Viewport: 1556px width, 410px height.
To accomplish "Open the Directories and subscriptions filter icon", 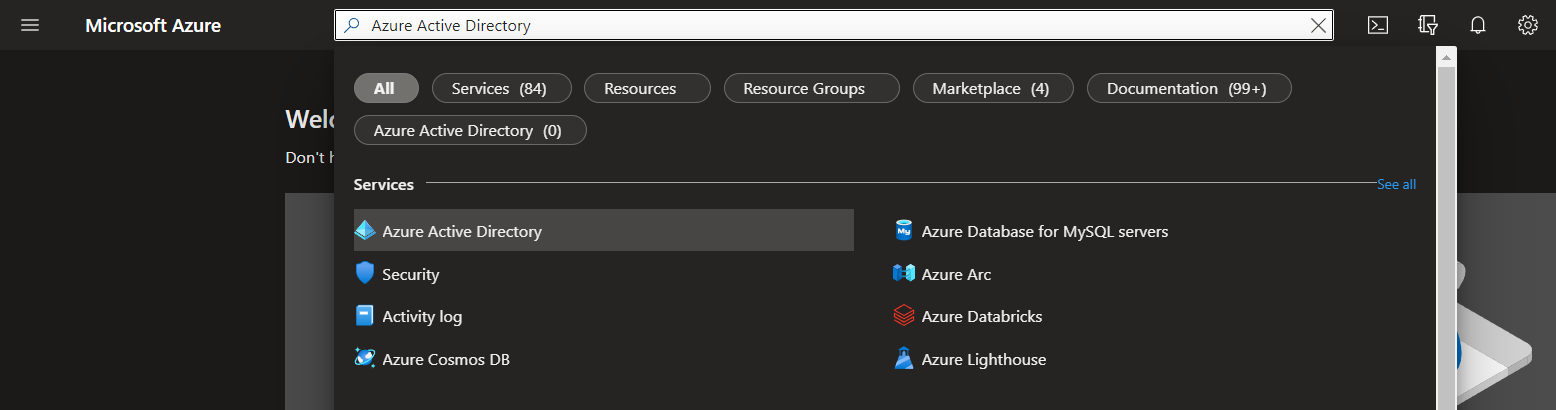I will click(x=1428, y=25).
